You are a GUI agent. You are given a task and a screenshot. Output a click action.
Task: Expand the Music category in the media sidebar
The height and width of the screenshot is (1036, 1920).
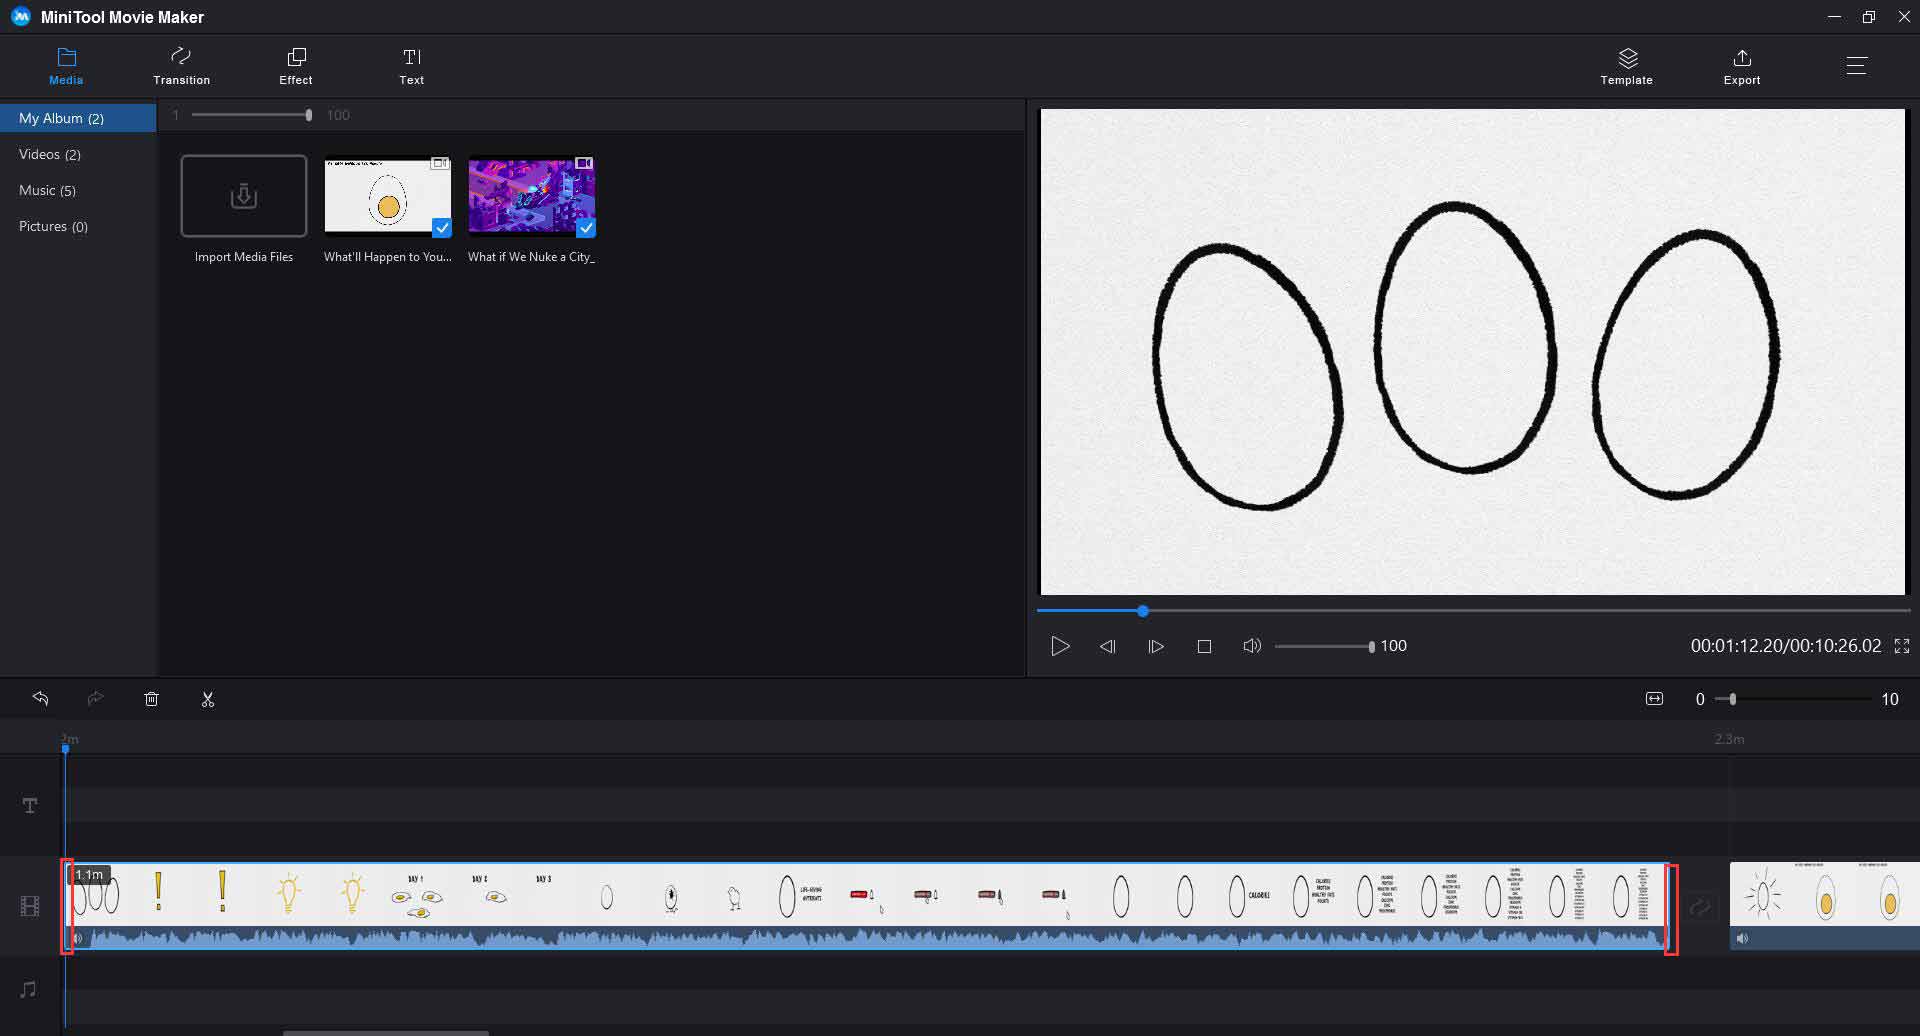(47, 190)
